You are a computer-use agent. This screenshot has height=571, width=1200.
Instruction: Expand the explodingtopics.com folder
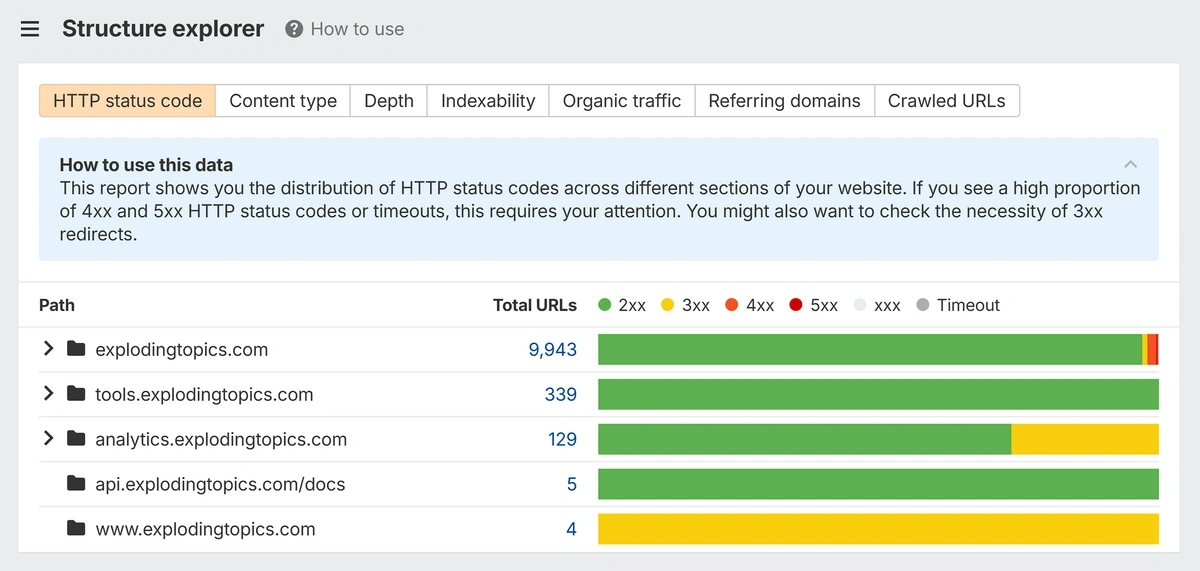pyautogui.click(x=48, y=349)
